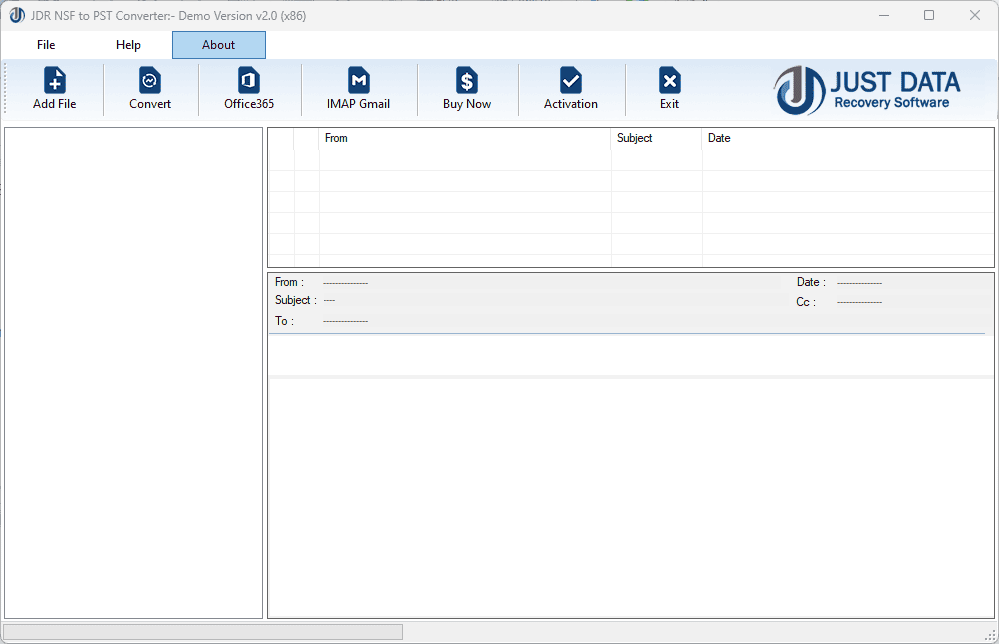Click inside the empty folder tree panel
The image size is (999, 644).
click(x=133, y=370)
